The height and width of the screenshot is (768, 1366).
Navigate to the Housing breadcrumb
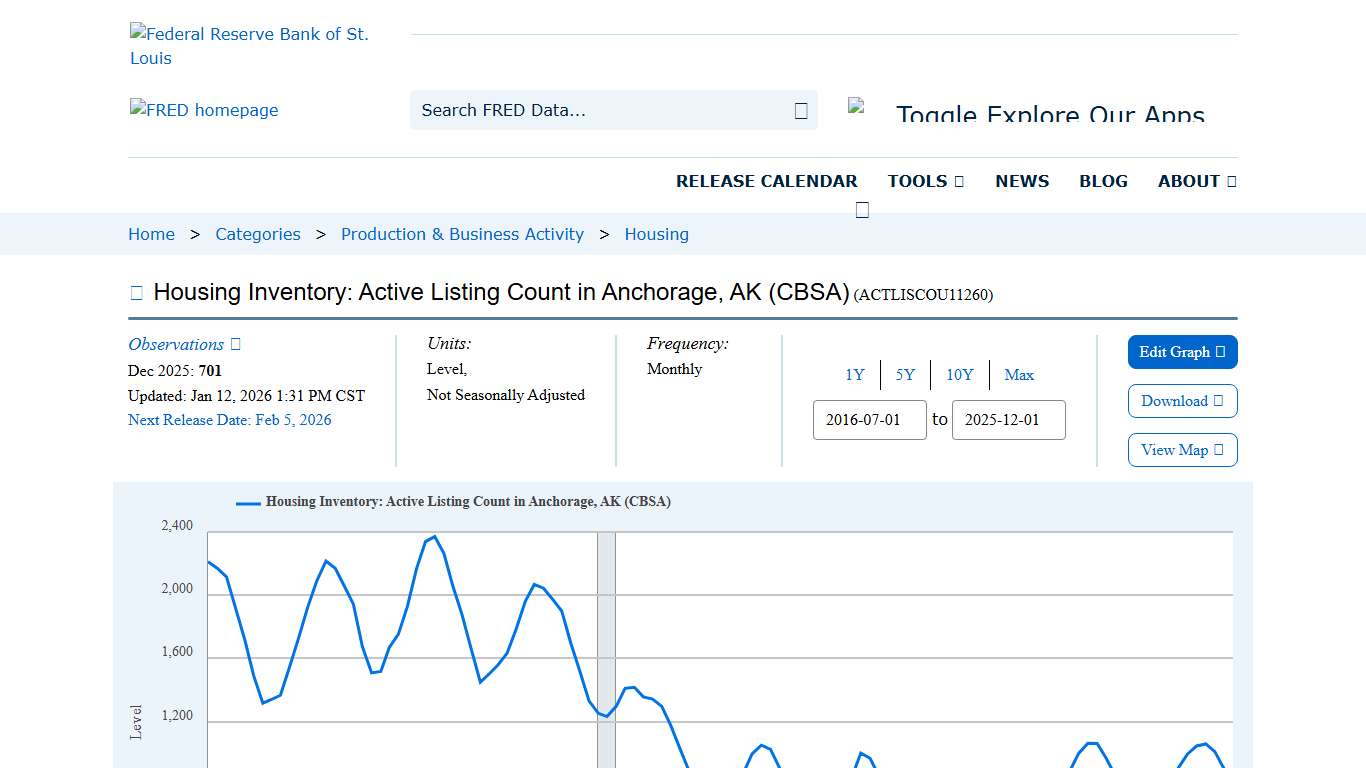click(x=656, y=234)
